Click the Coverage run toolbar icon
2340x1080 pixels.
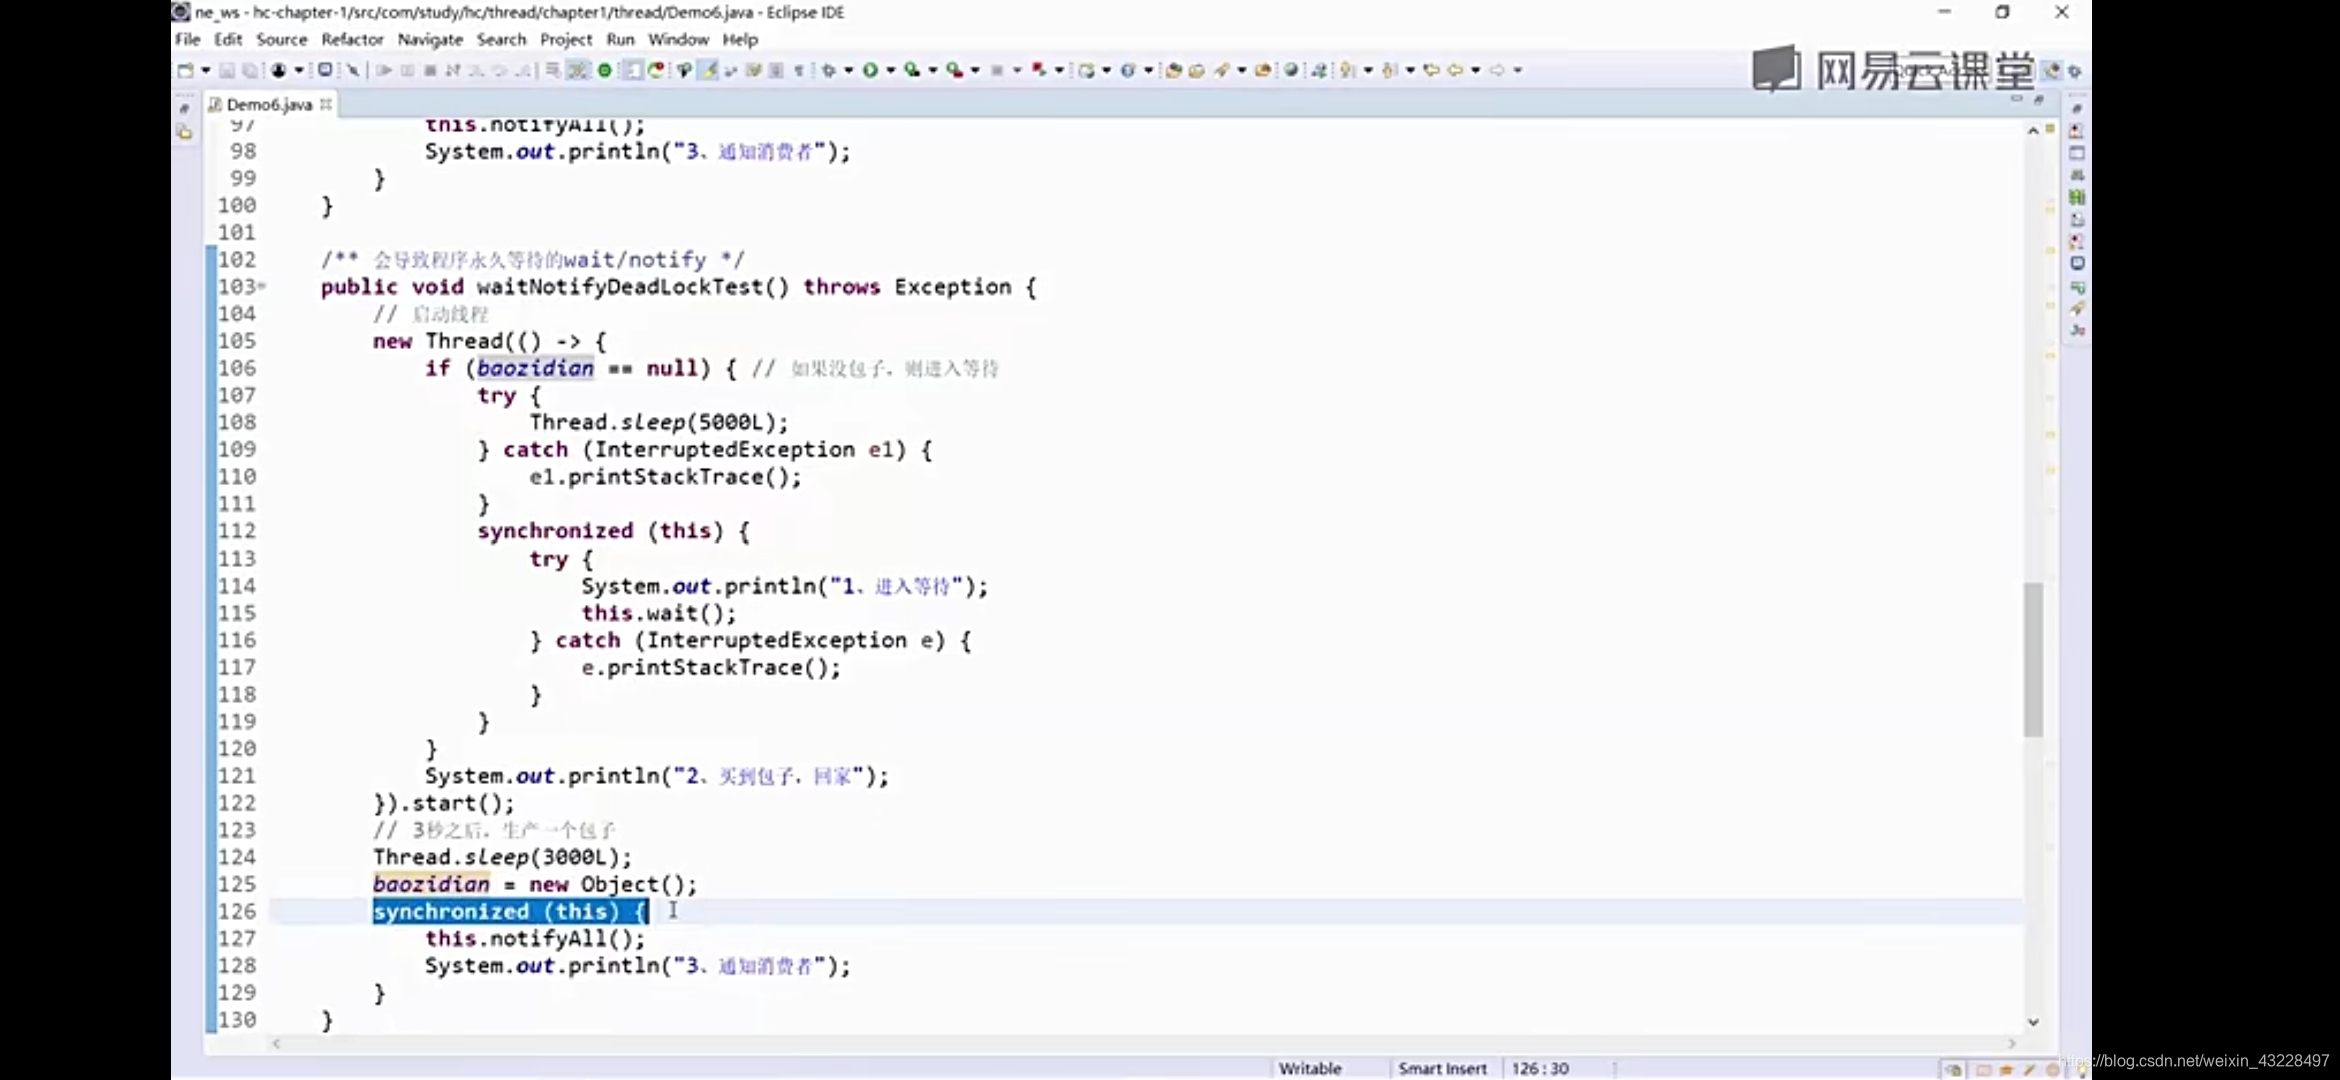(x=912, y=70)
